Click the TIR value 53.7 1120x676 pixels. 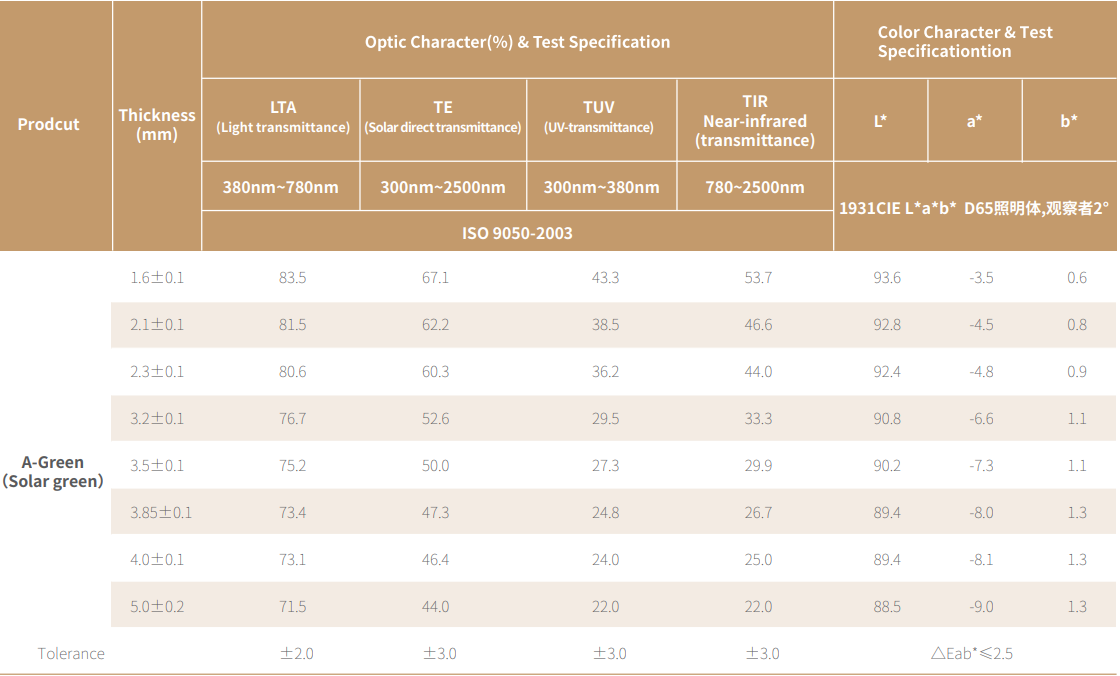[x=758, y=278]
